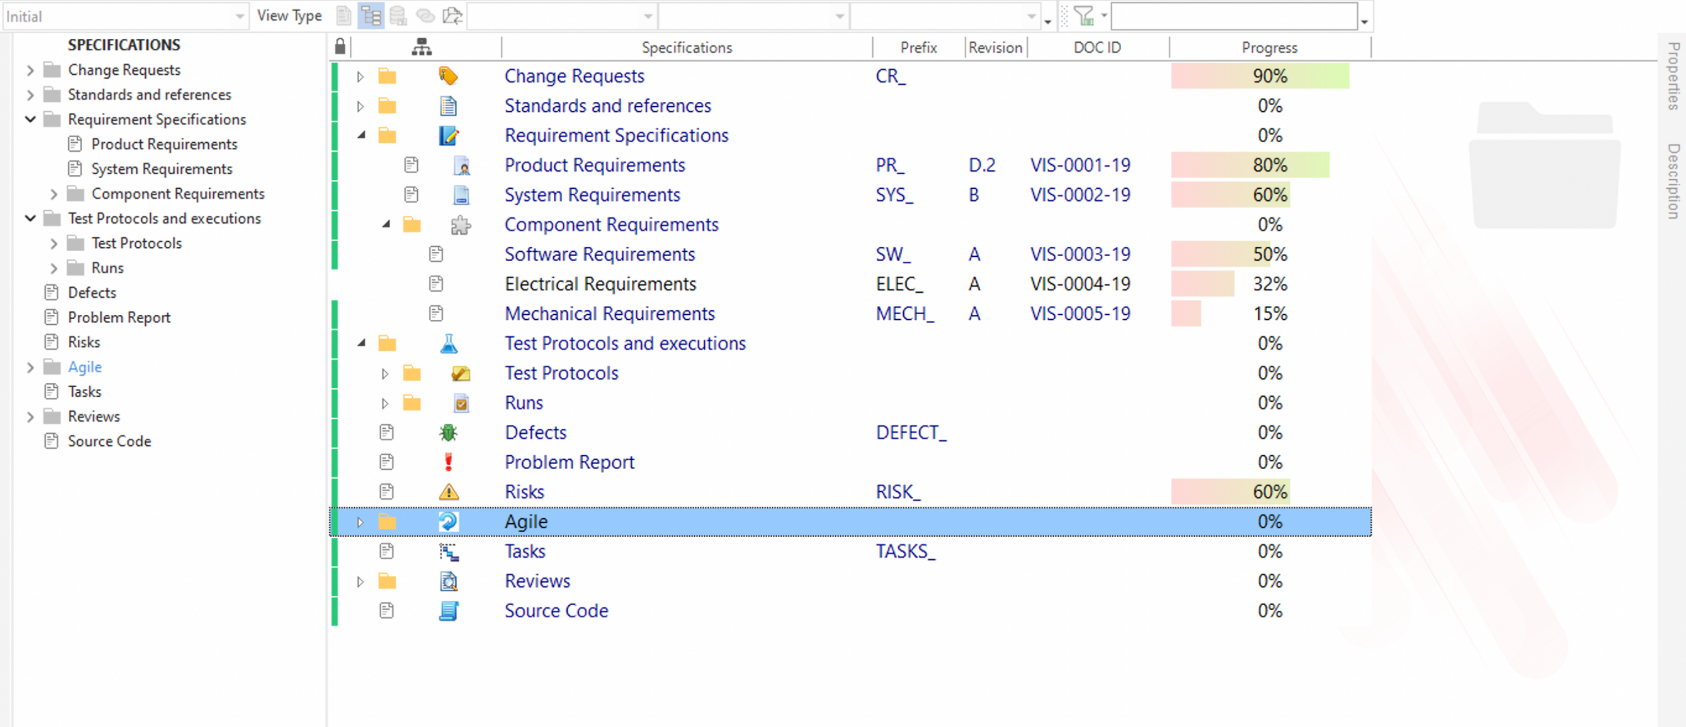Image resolution: width=1686 pixels, height=727 pixels.
Task: Select Source Code in the left tree
Action: point(109,441)
